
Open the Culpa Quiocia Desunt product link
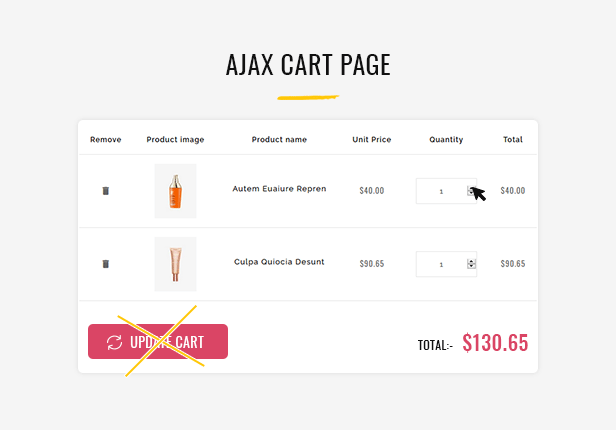coord(279,262)
